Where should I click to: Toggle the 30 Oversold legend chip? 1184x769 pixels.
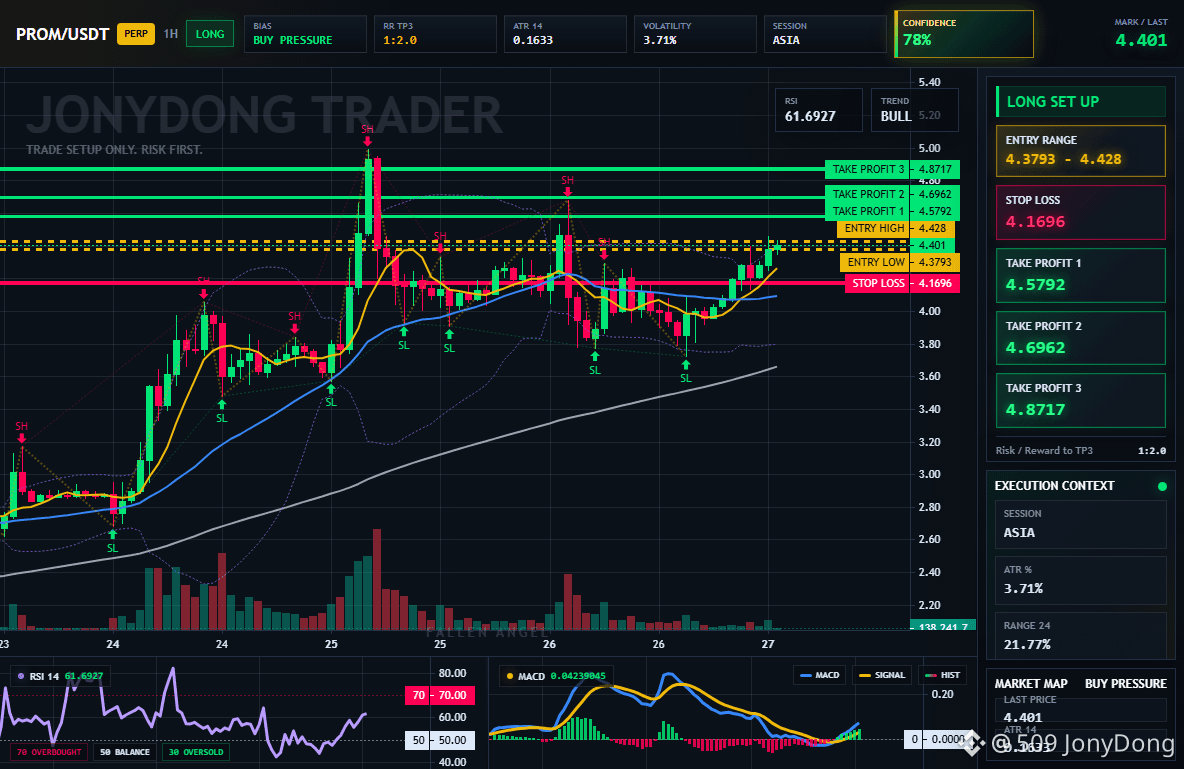(x=196, y=752)
